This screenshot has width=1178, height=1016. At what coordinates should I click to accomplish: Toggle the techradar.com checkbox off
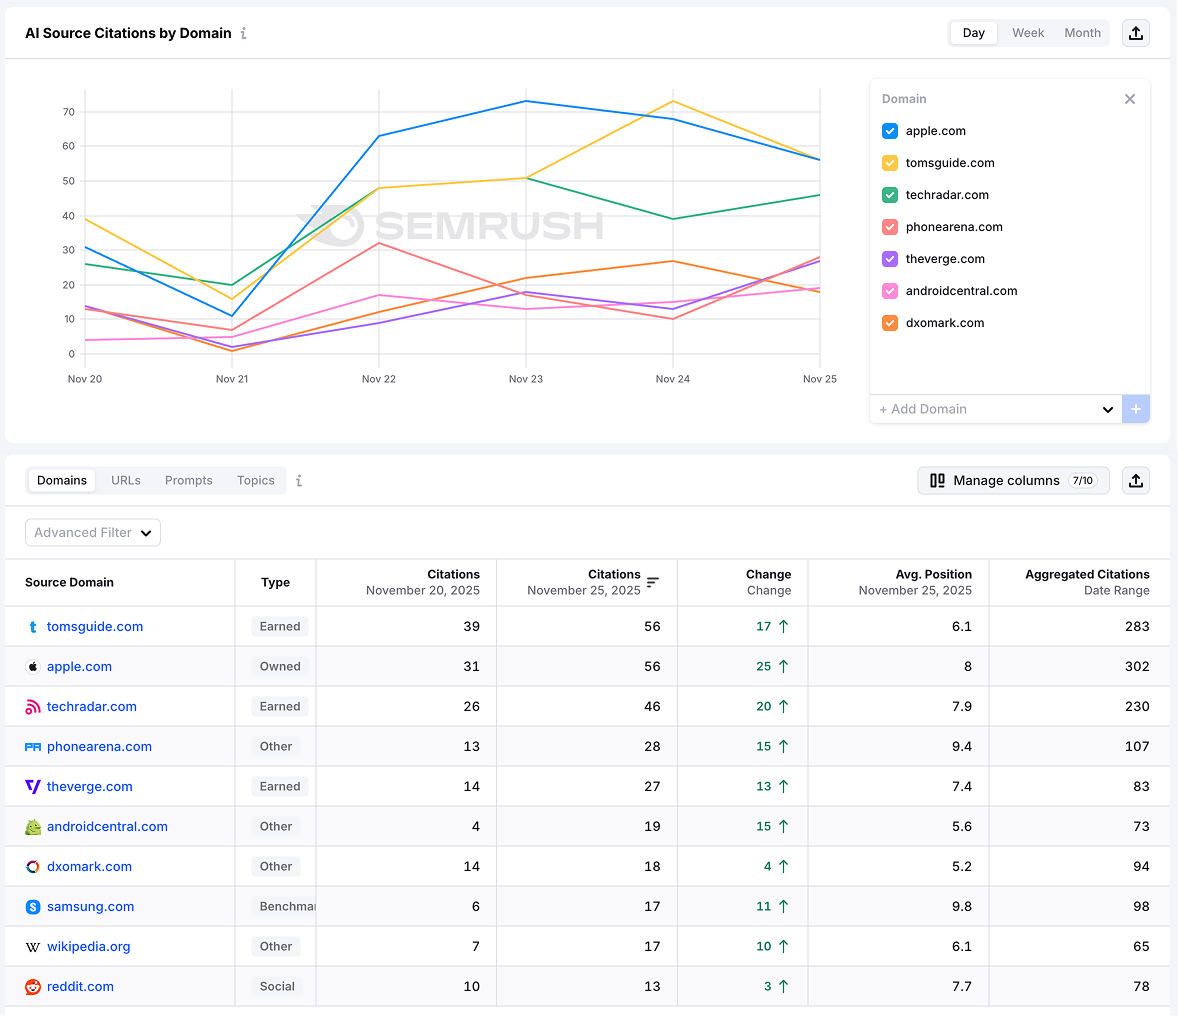click(x=889, y=195)
